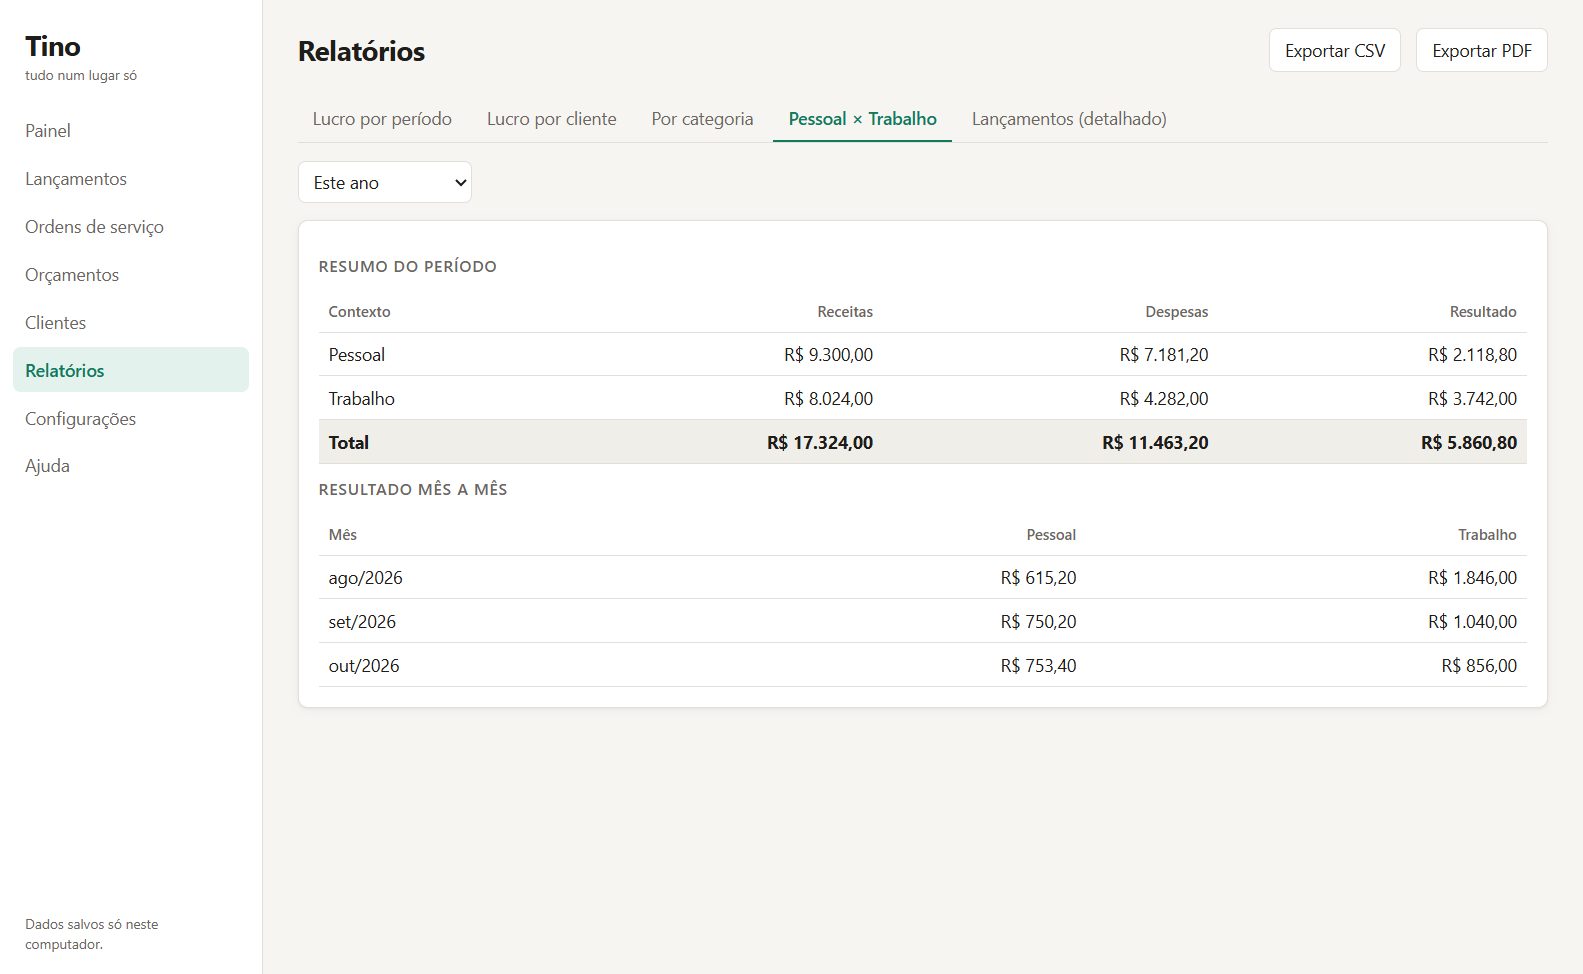Click the Pessoal row label in summary
Image resolution: width=1583 pixels, height=974 pixels.
[x=356, y=355]
